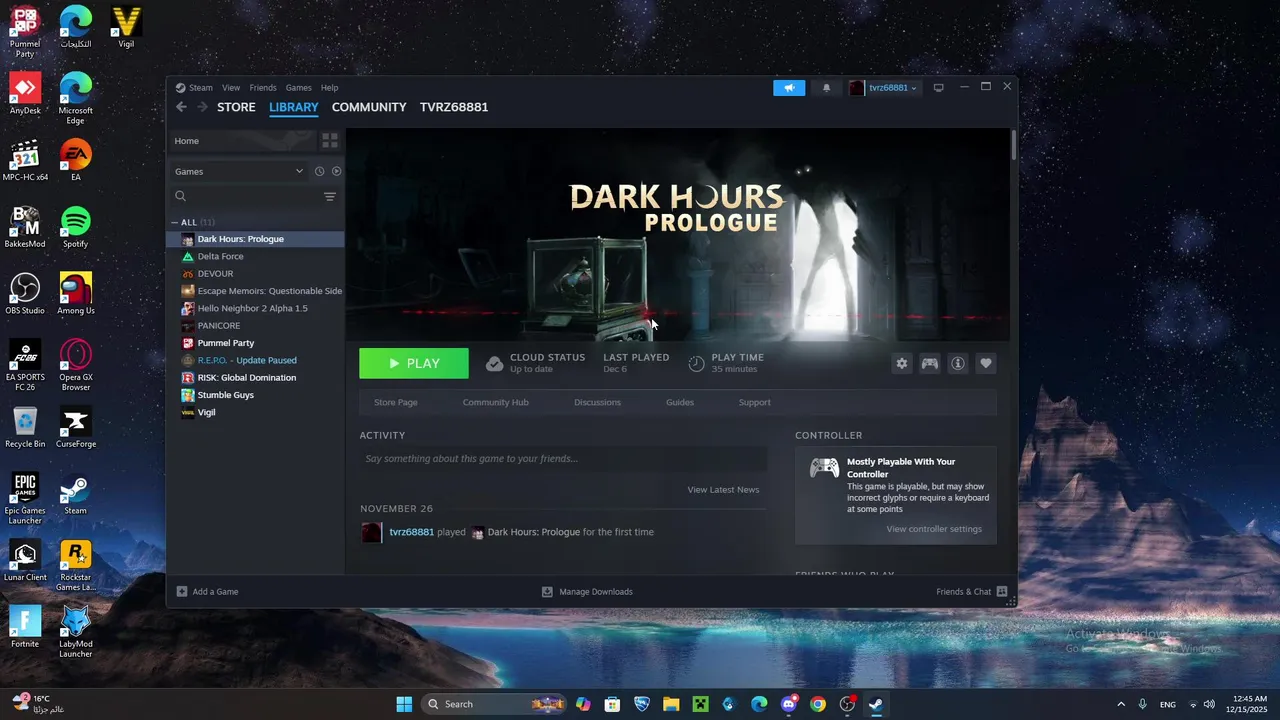
Task: Open View controller settings
Action: pyautogui.click(x=934, y=529)
